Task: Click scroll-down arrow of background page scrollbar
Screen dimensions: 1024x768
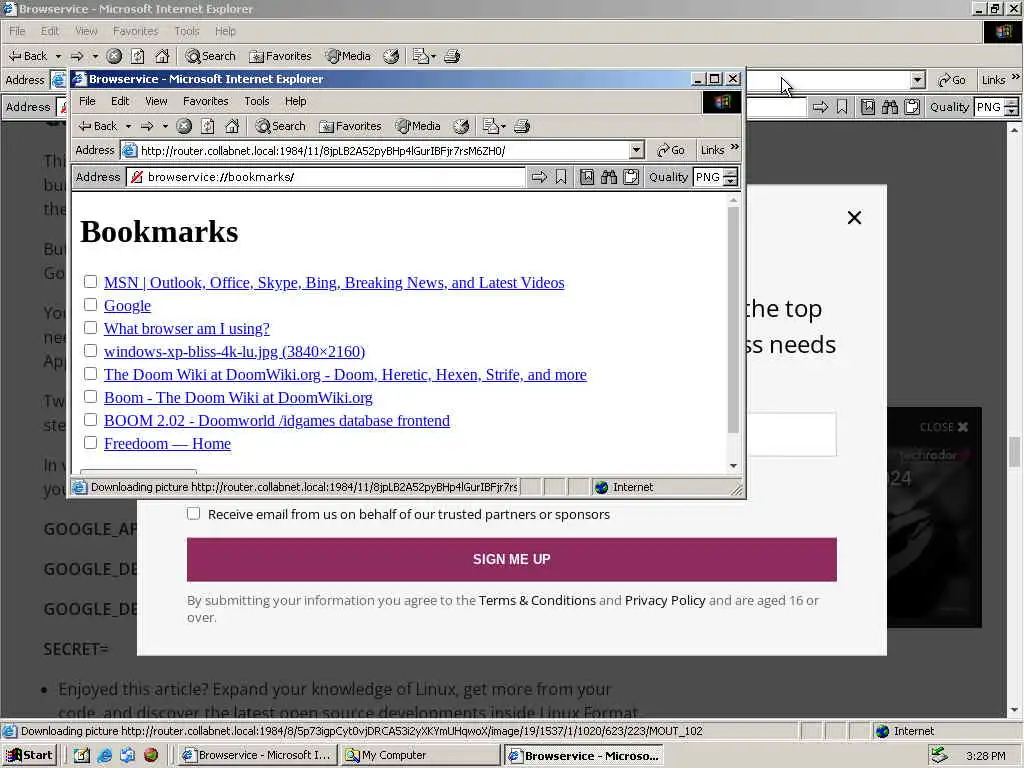Action: pos(1014,710)
